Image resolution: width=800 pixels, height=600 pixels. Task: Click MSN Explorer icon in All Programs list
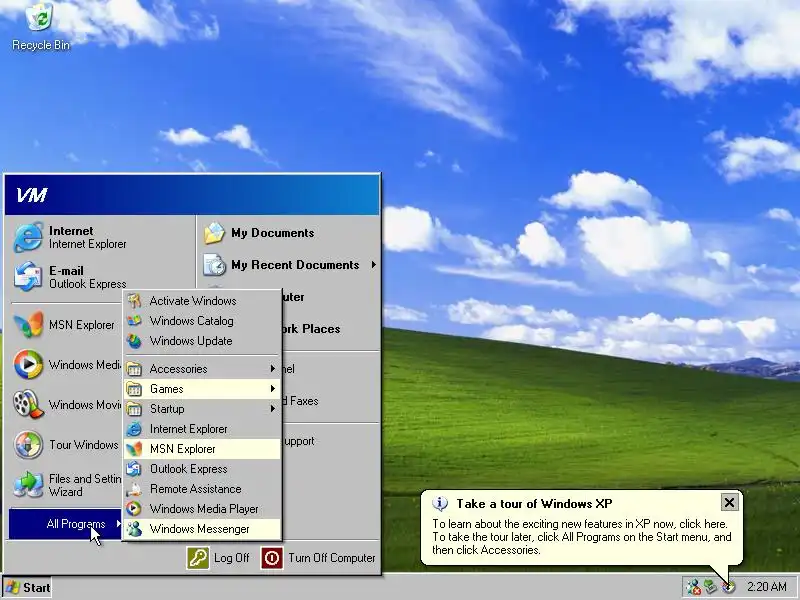pos(134,449)
